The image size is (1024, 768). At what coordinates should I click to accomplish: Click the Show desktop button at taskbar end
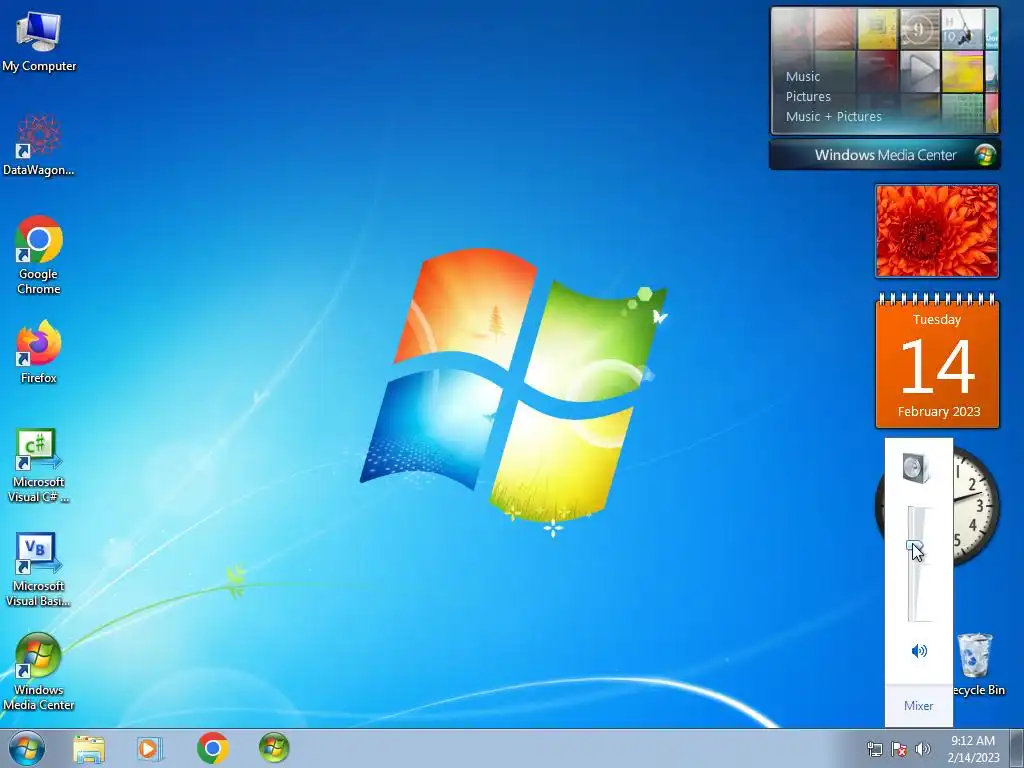1017,748
